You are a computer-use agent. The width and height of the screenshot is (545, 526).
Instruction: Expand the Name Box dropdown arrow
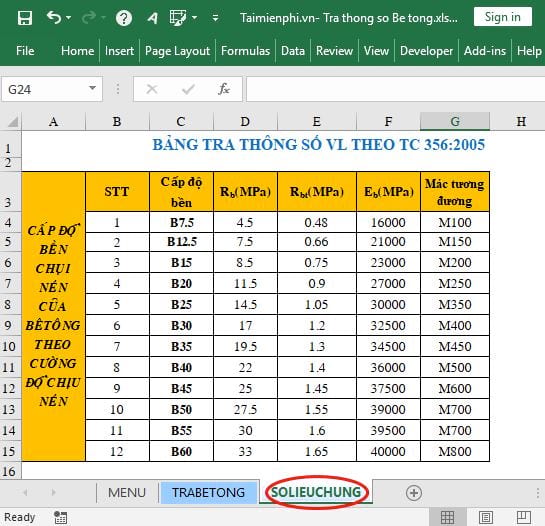(x=92, y=88)
